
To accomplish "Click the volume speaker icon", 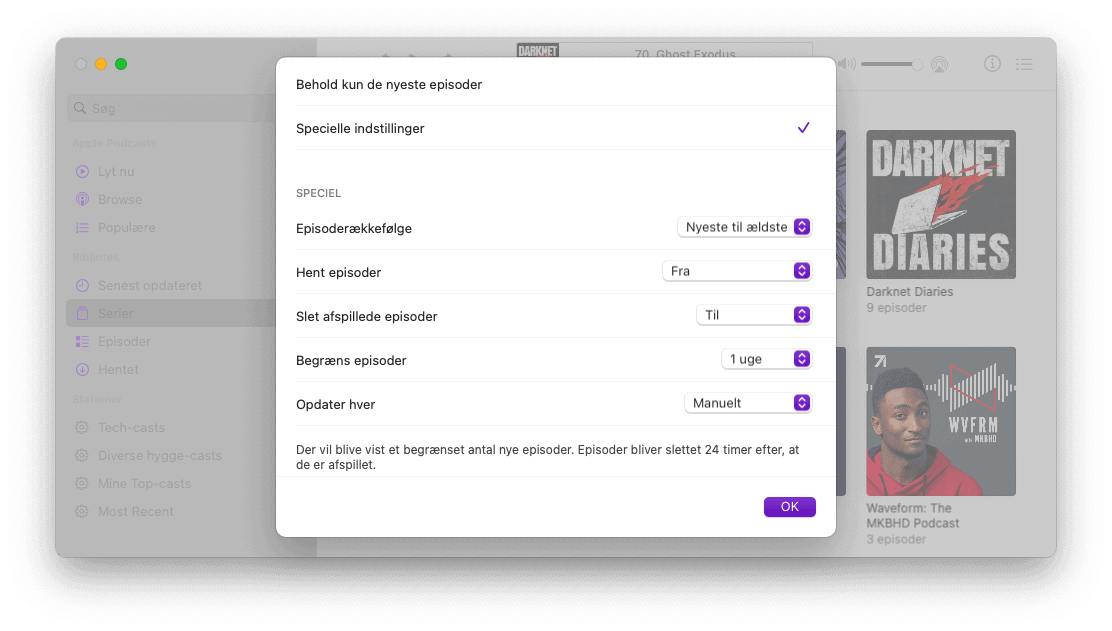I will coord(846,64).
